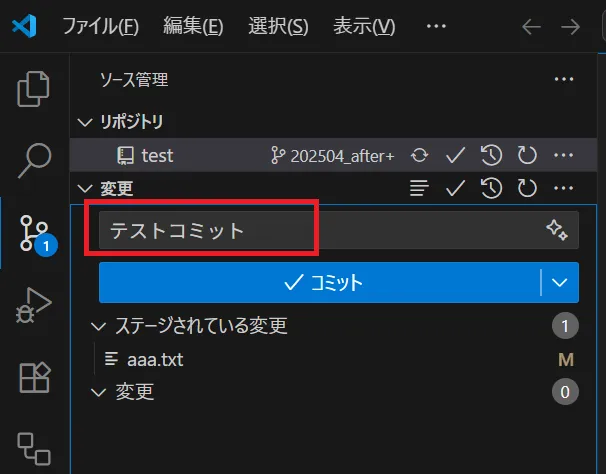This screenshot has height=474, width=606.
Task: Click the コミット button
Action: click(x=320, y=283)
